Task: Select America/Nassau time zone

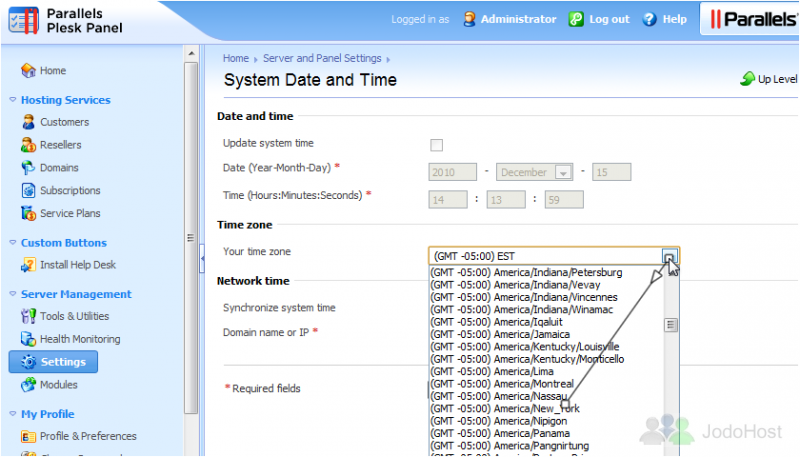Action: pos(546,396)
